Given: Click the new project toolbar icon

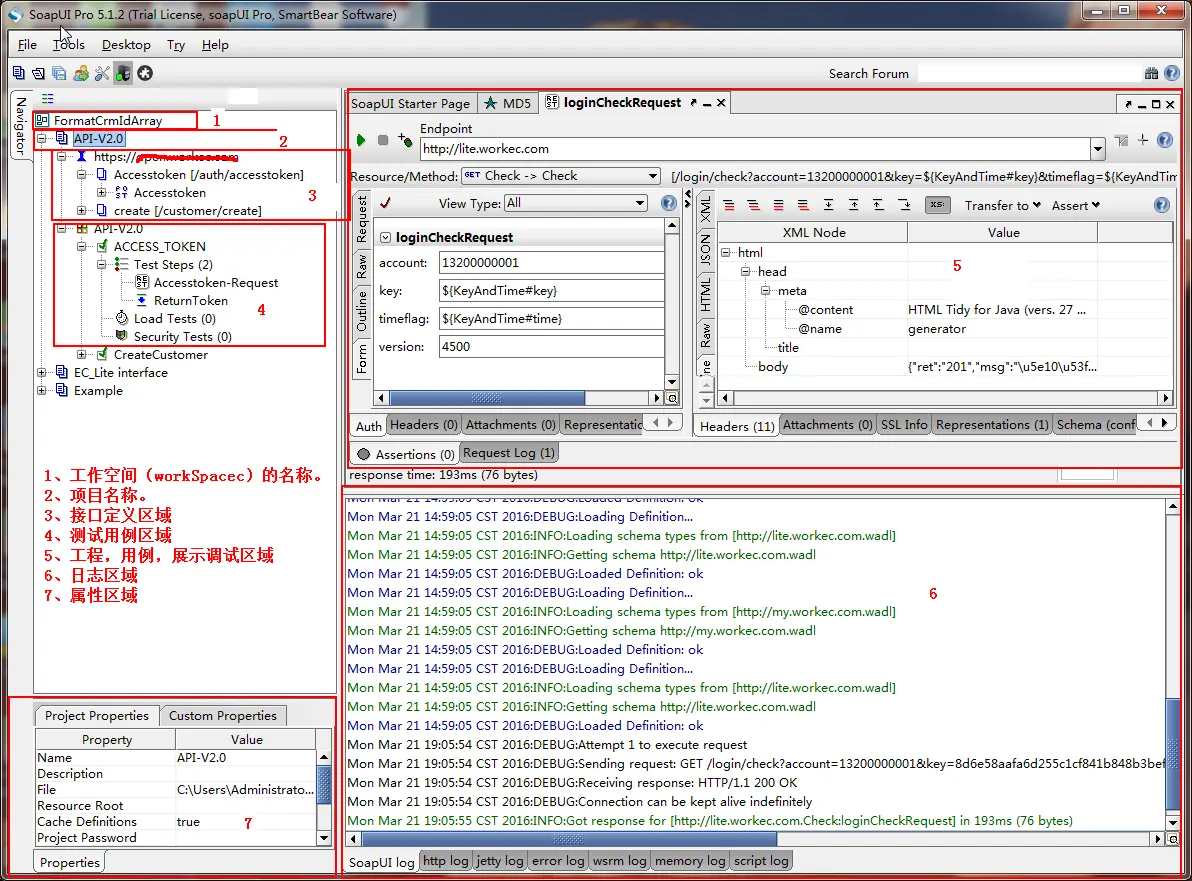Looking at the screenshot, I should point(18,73).
